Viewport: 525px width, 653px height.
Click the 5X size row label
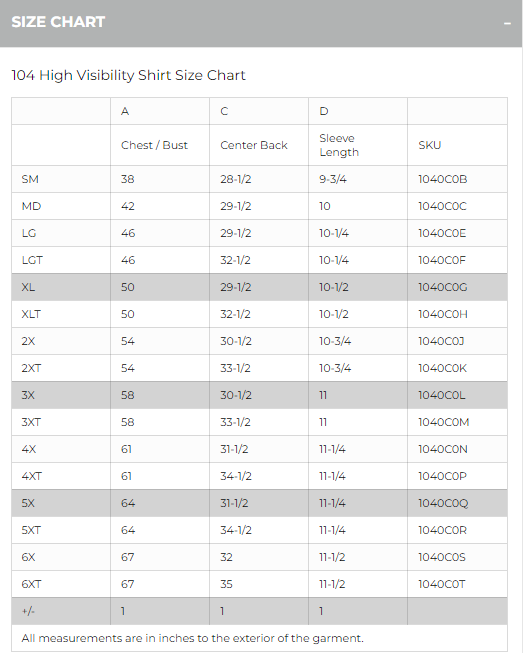(28, 503)
